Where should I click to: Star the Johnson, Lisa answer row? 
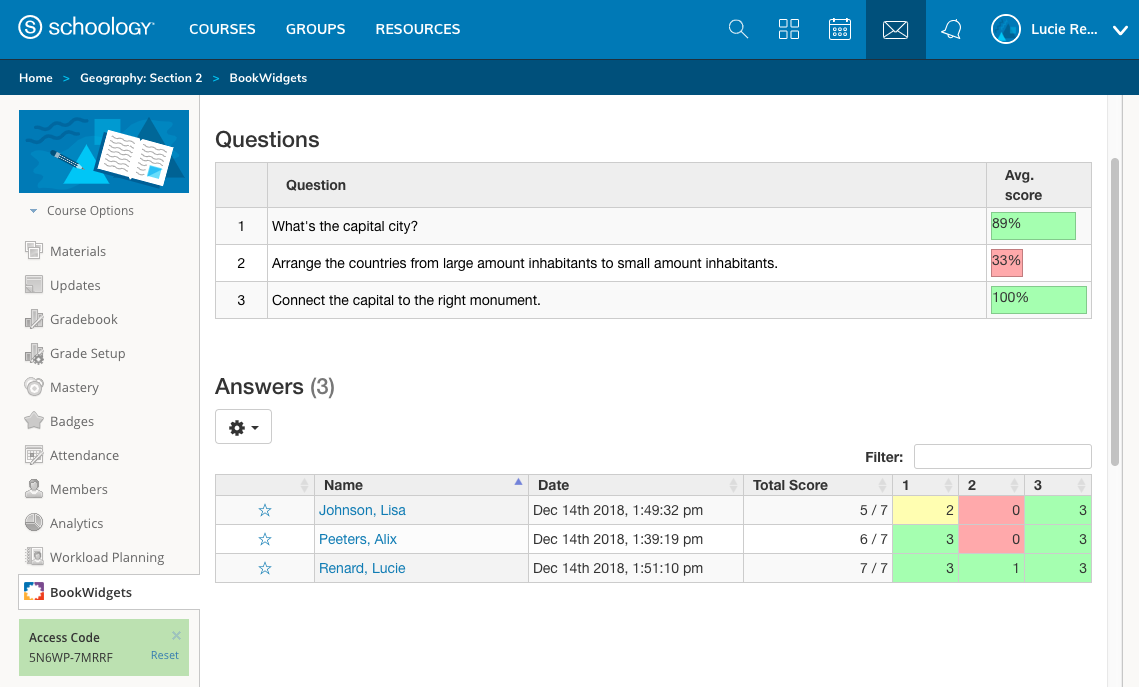(265, 510)
